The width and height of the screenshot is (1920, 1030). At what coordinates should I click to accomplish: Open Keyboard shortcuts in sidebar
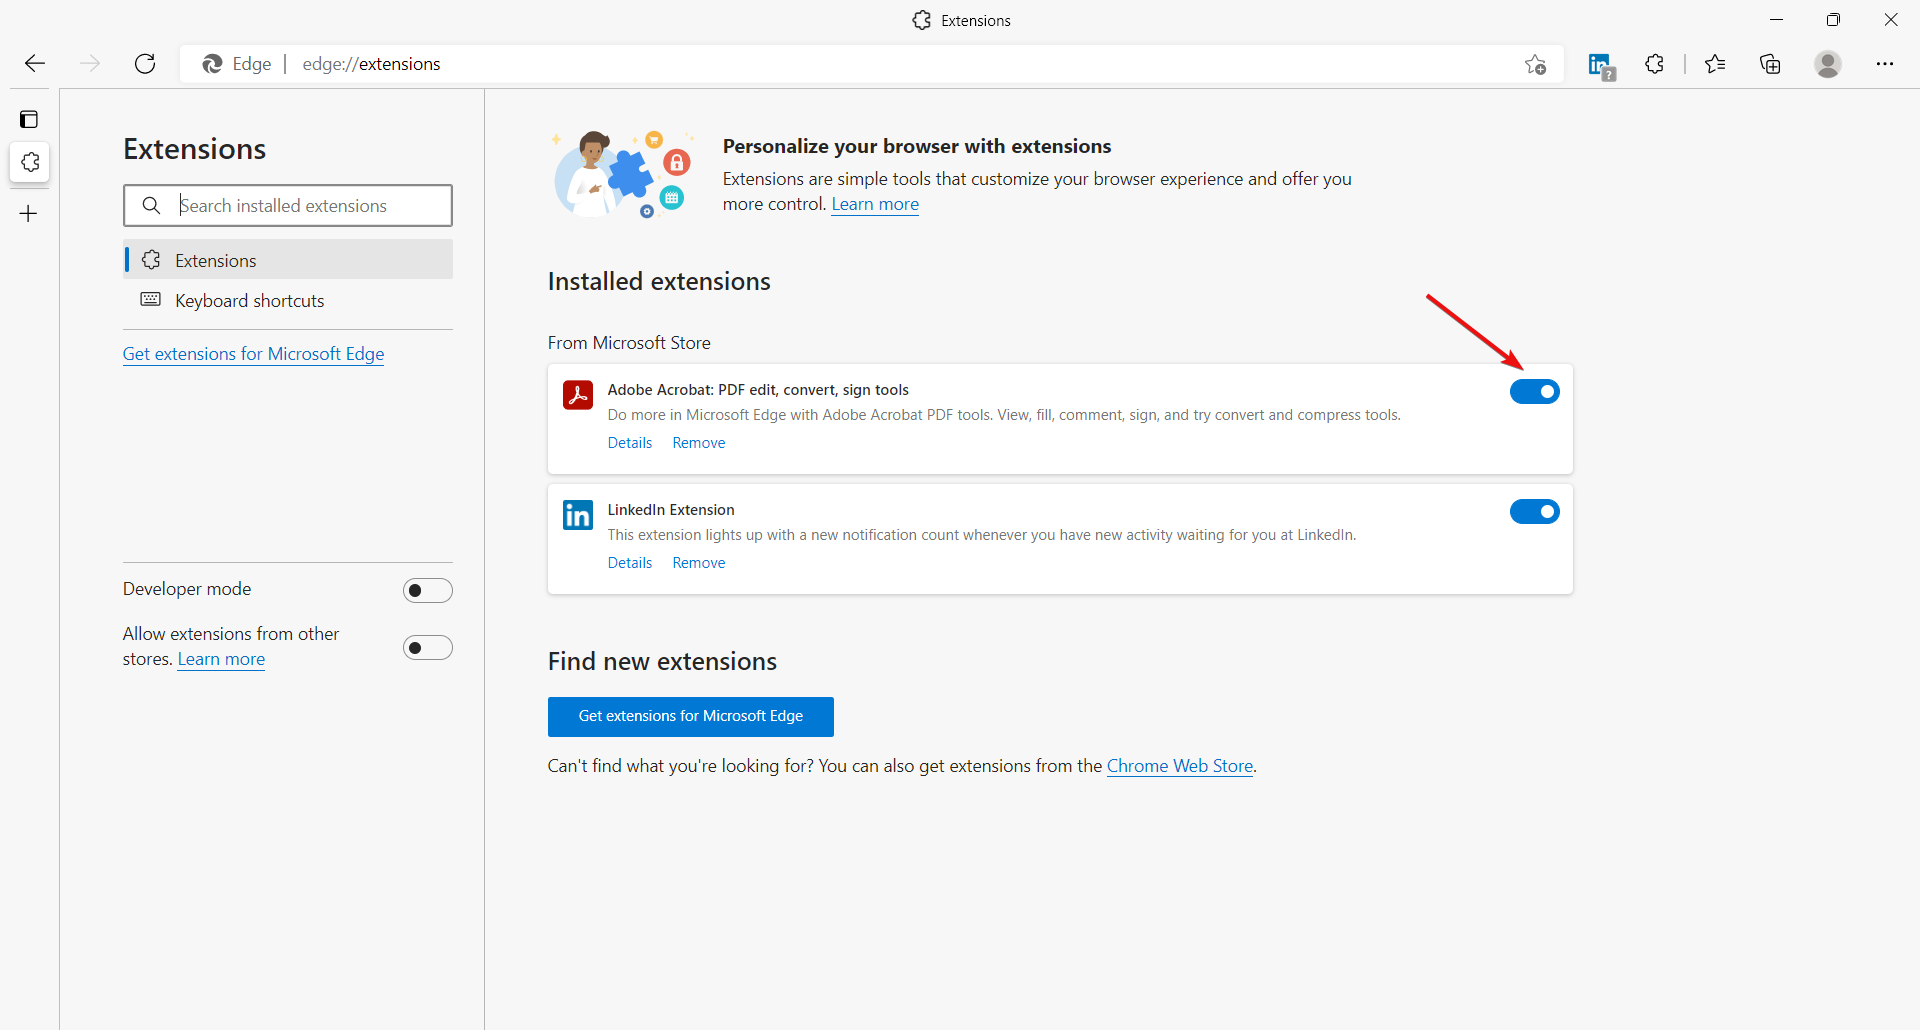[x=288, y=300]
